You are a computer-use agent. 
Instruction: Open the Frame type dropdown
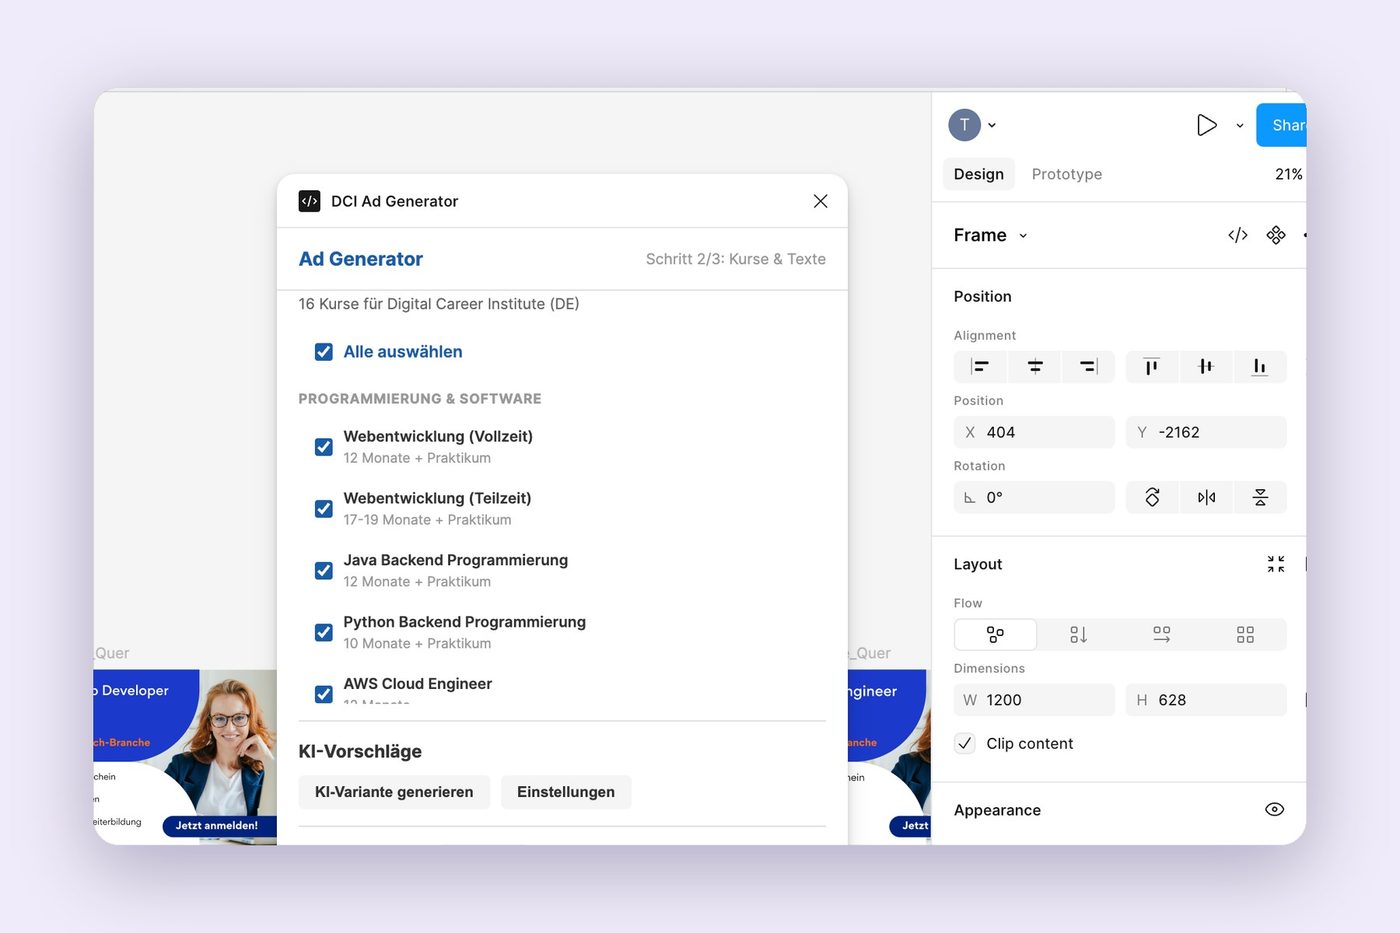(x=990, y=235)
